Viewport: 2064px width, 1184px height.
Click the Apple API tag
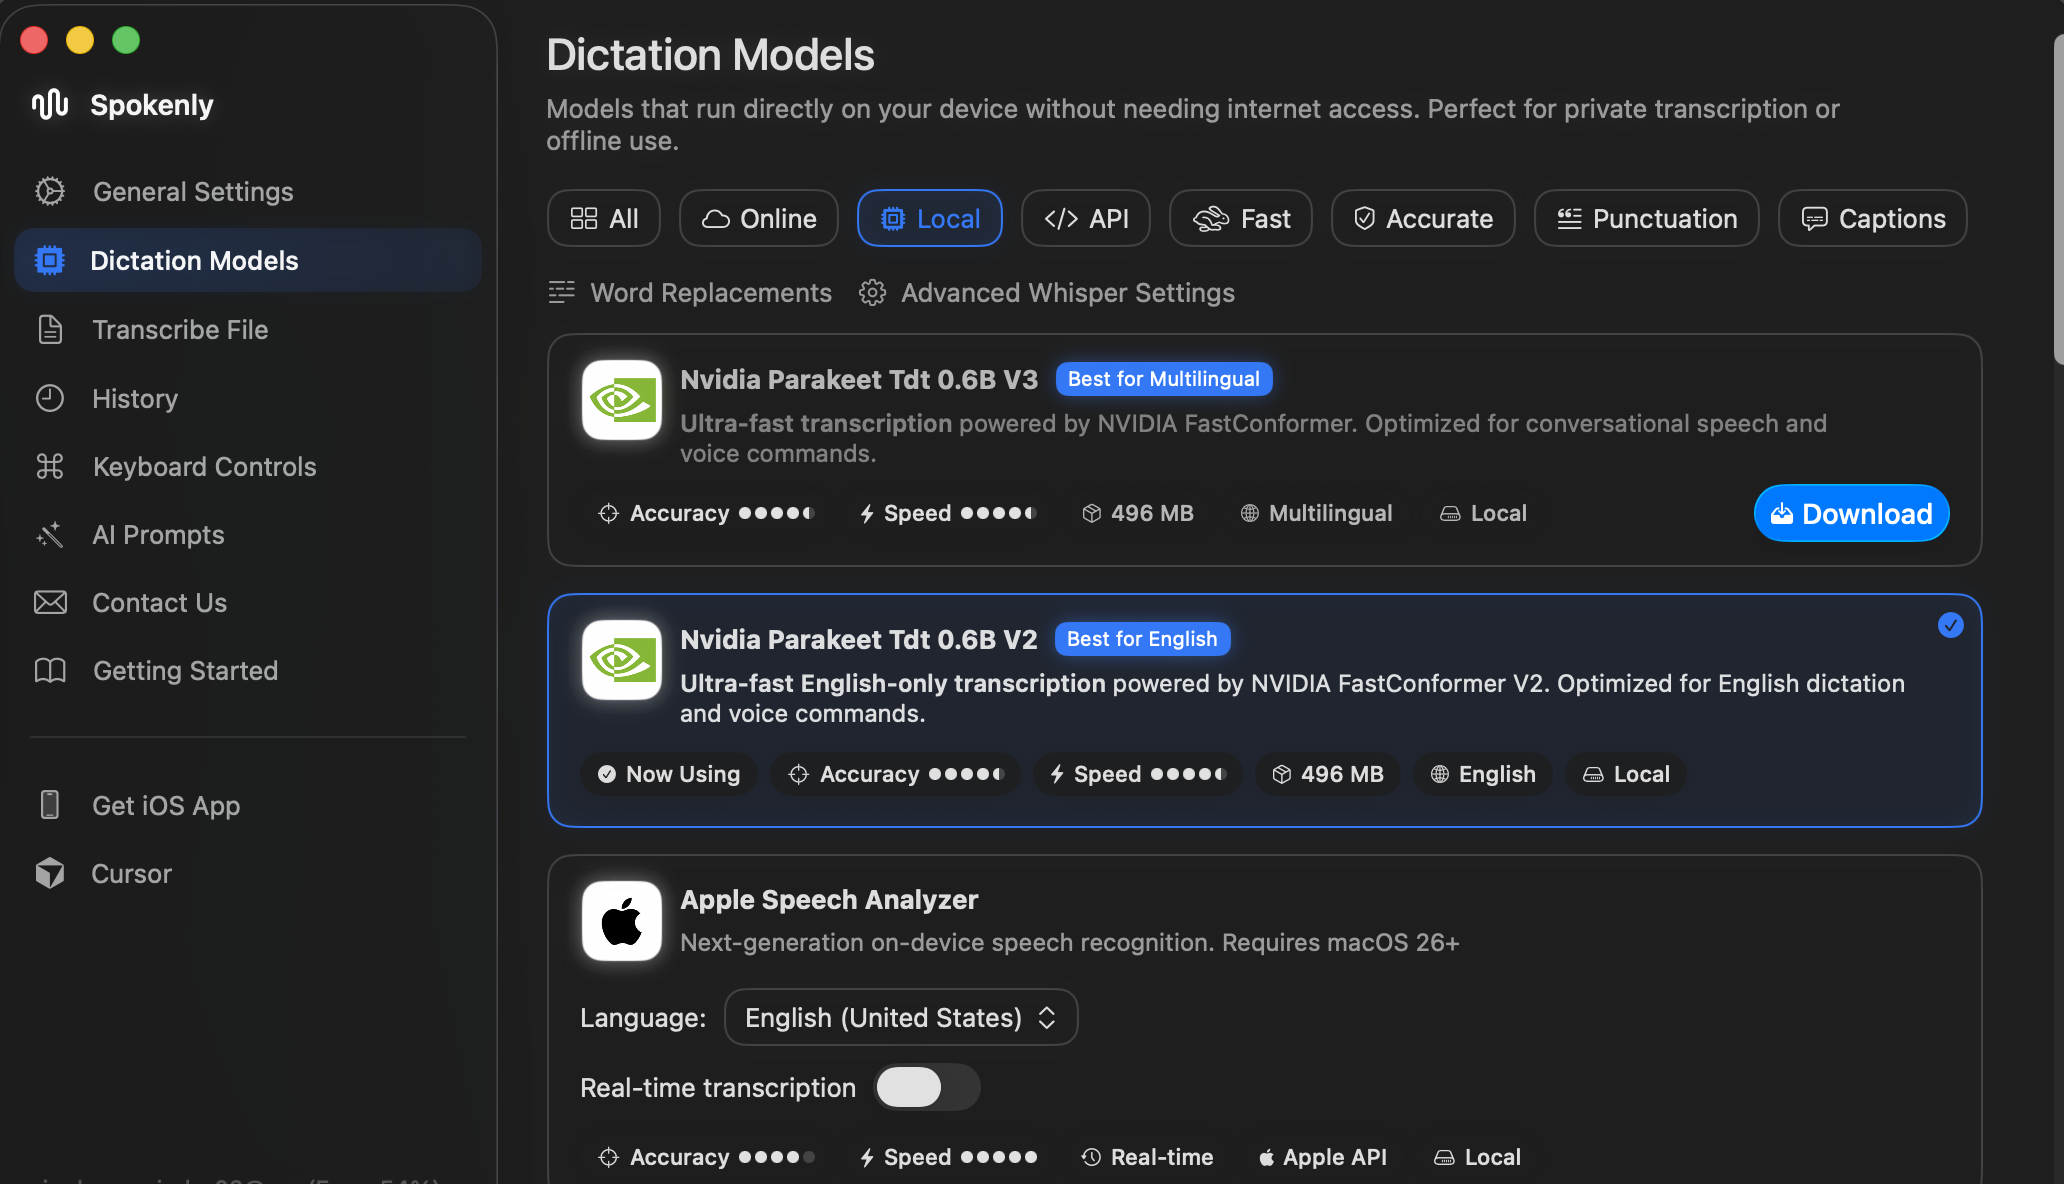pyautogui.click(x=1322, y=1158)
